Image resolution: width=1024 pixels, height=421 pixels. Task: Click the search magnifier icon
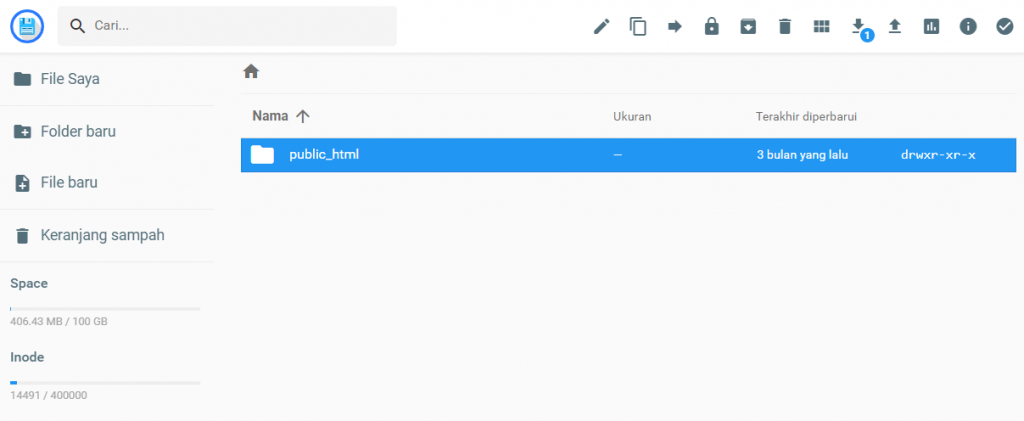(x=78, y=26)
